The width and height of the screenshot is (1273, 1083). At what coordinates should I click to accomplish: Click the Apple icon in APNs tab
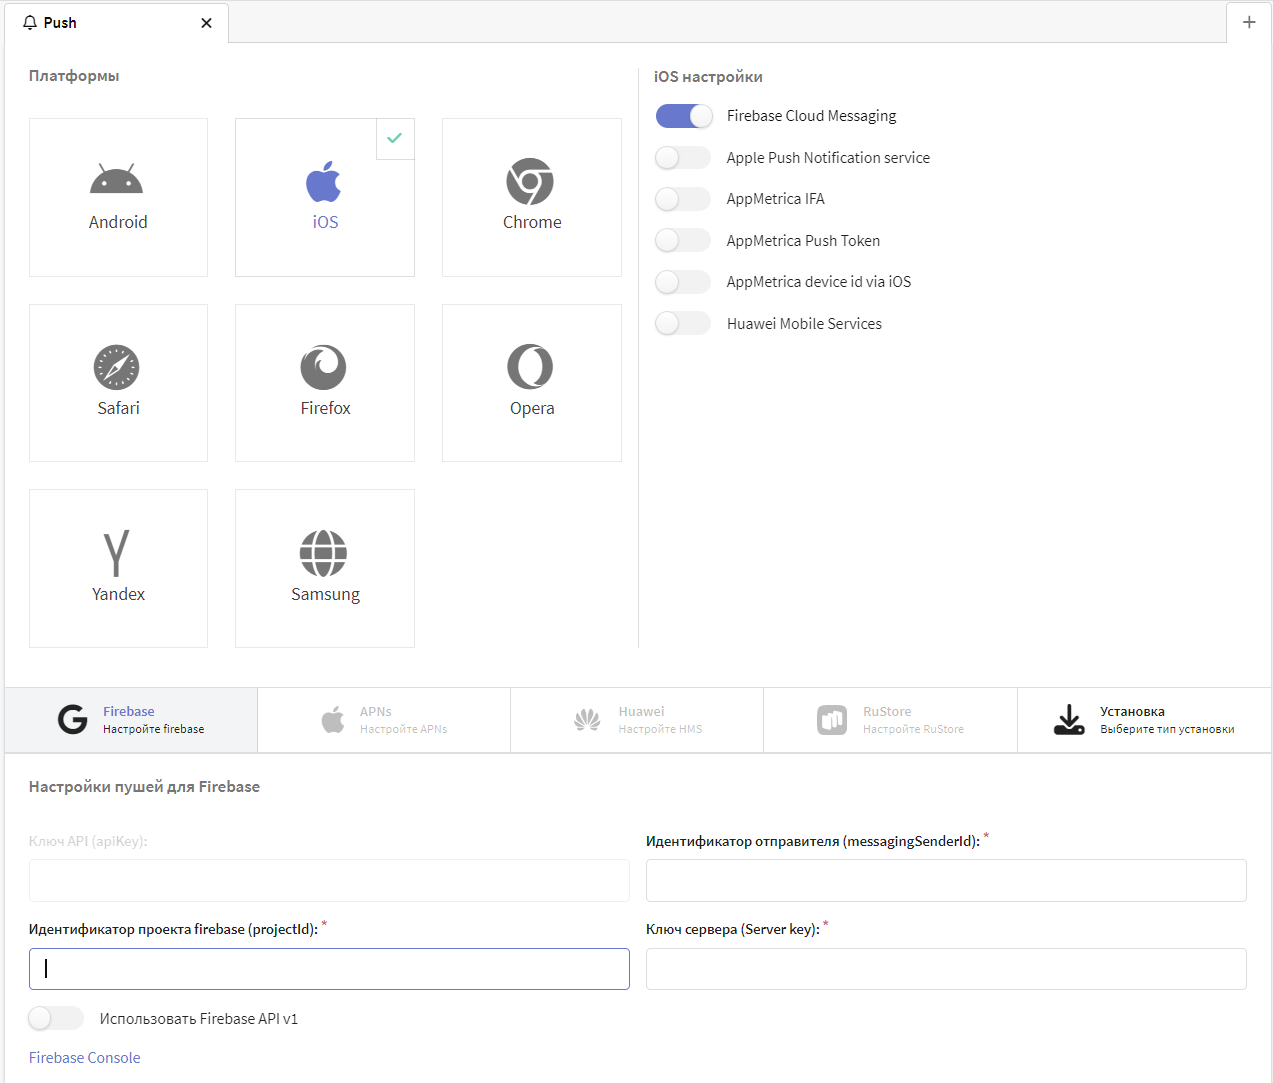pos(333,719)
